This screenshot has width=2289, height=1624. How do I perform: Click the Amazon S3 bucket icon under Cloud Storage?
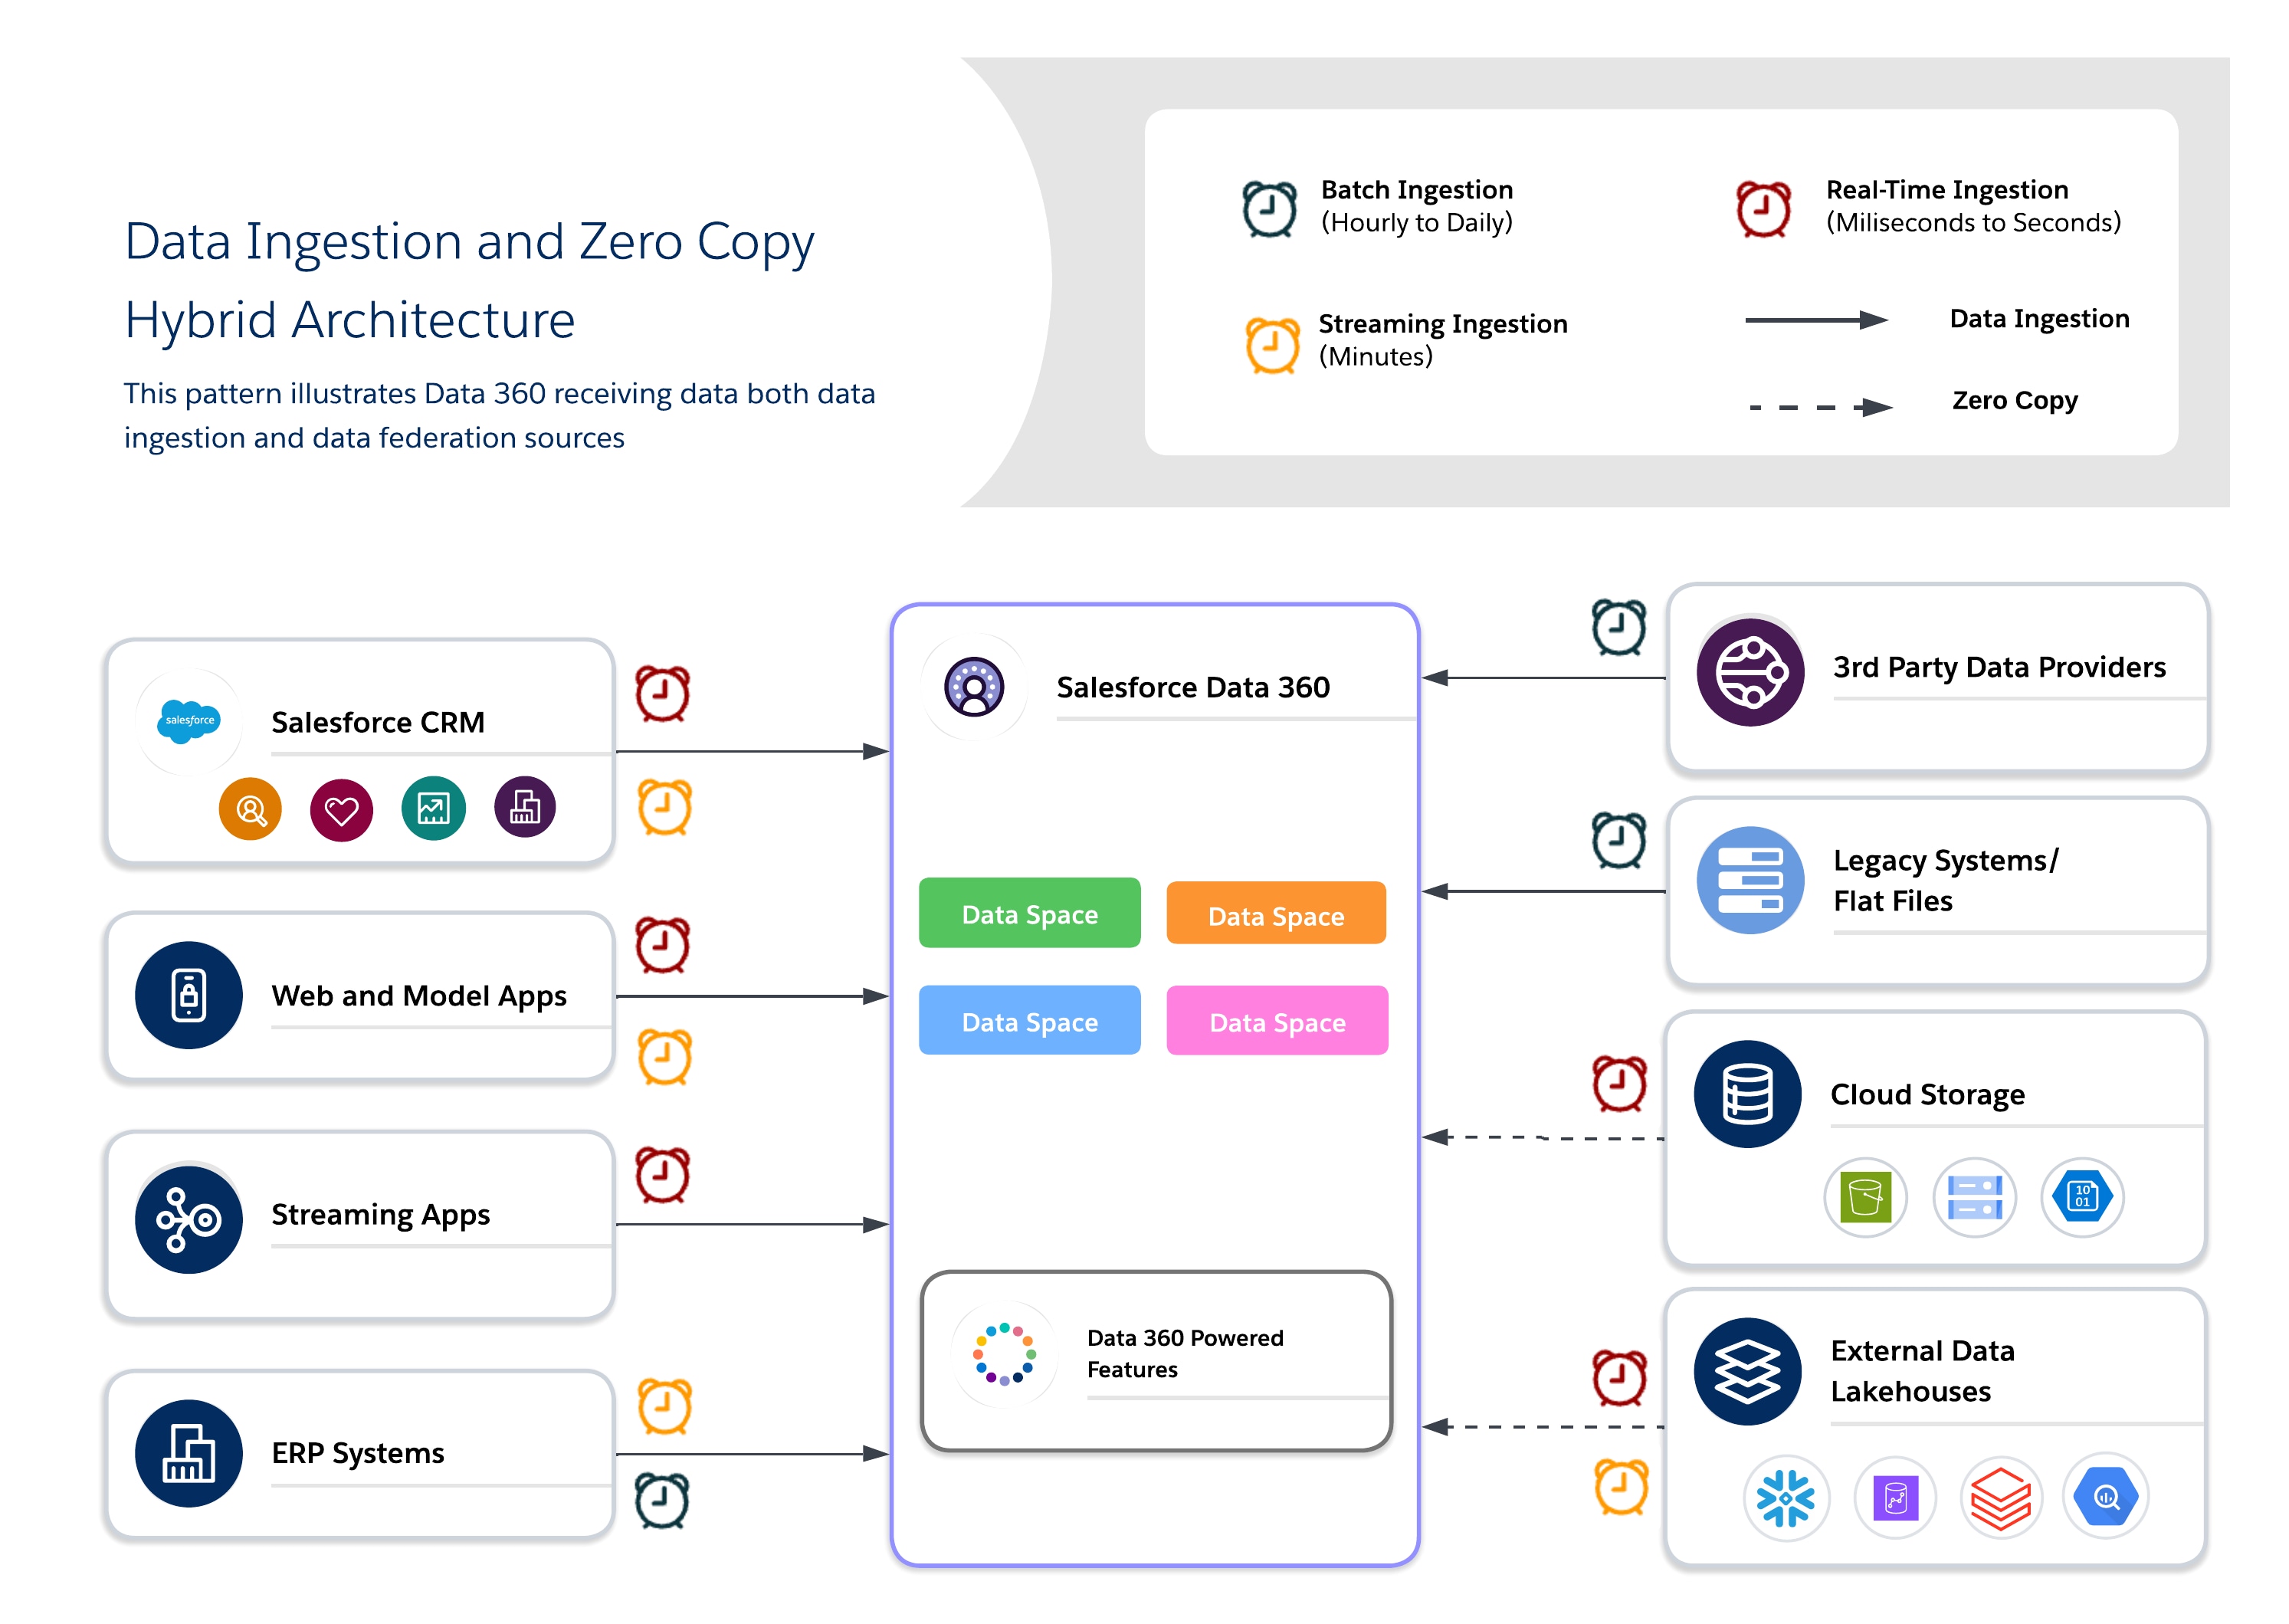tap(1865, 1197)
